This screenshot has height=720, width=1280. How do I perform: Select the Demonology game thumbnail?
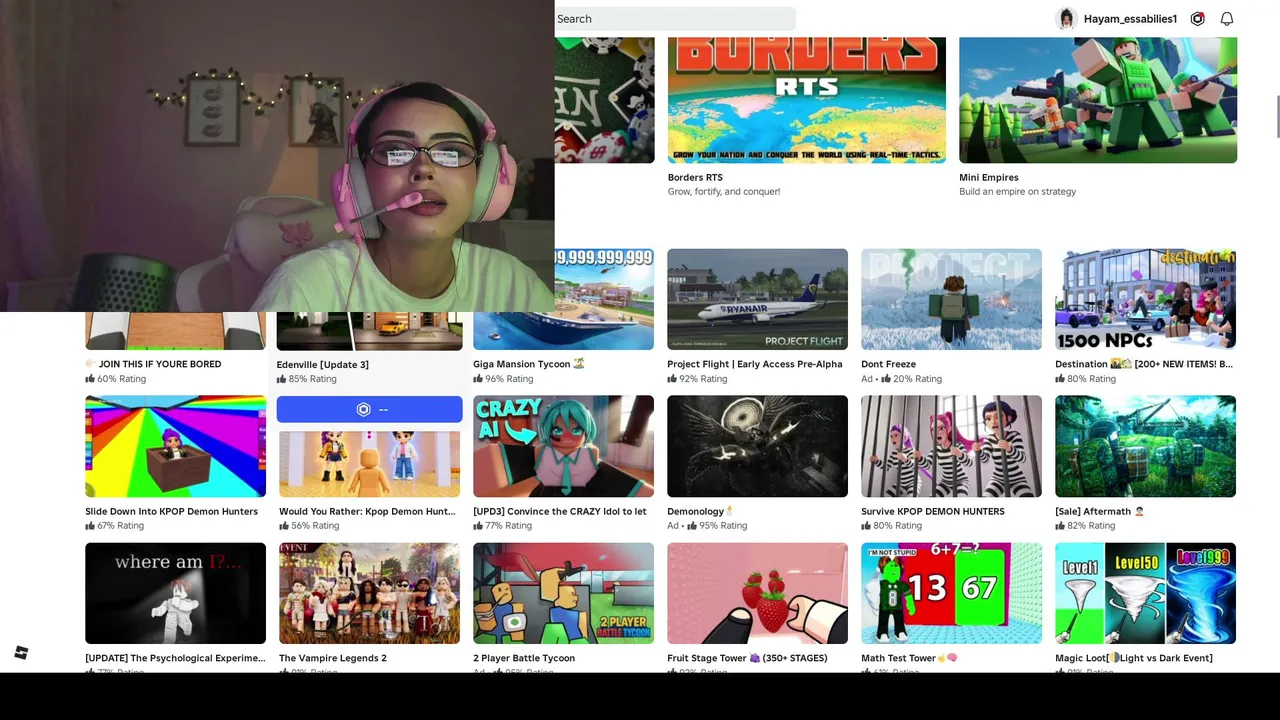(x=757, y=446)
